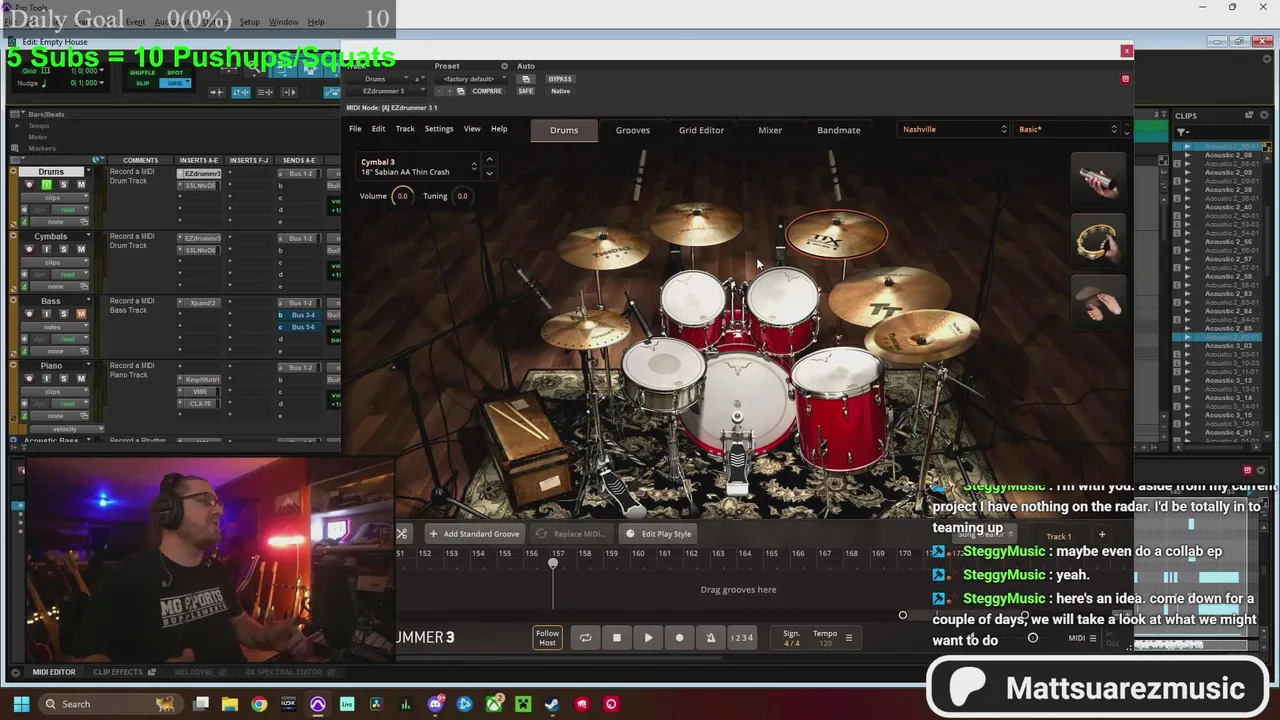
Task: Solo the Cymbals track
Action: (x=63, y=249)
